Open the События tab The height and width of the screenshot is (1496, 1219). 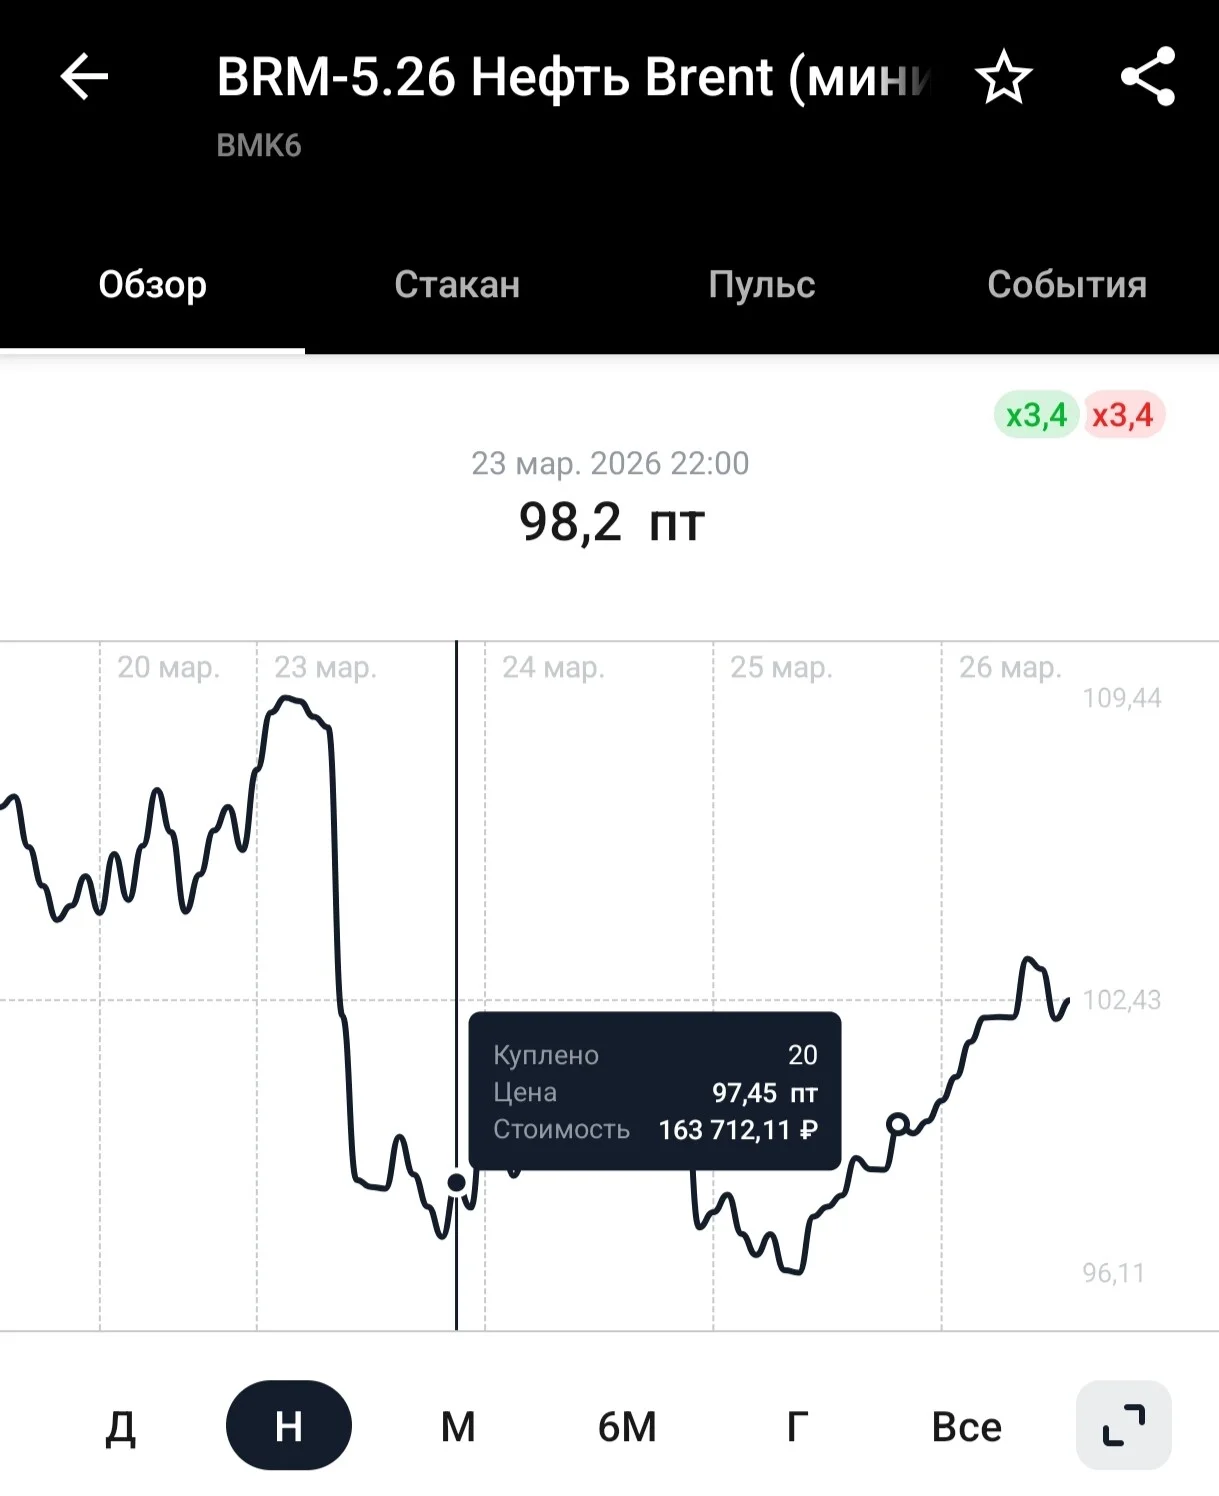(1067, 285)
